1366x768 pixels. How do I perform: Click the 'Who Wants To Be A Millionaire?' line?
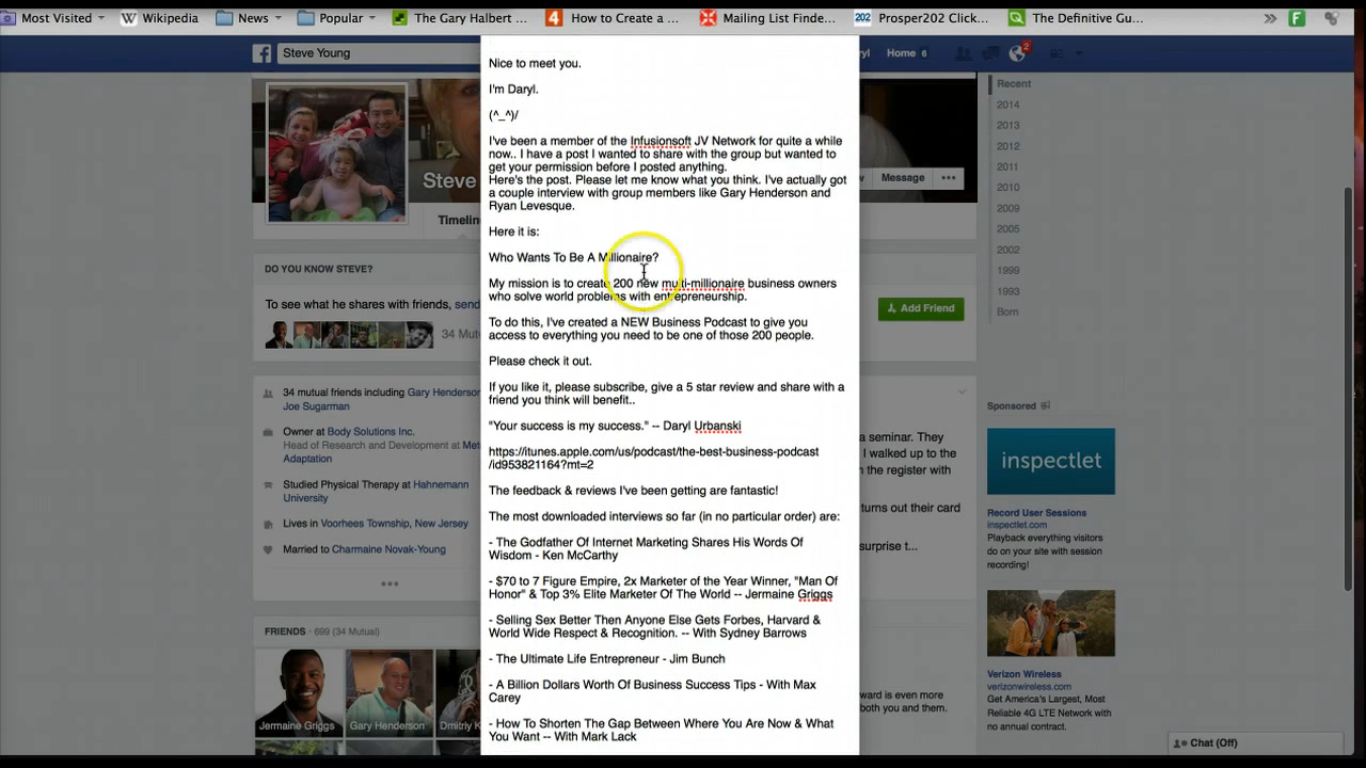(x=574, y=258)
